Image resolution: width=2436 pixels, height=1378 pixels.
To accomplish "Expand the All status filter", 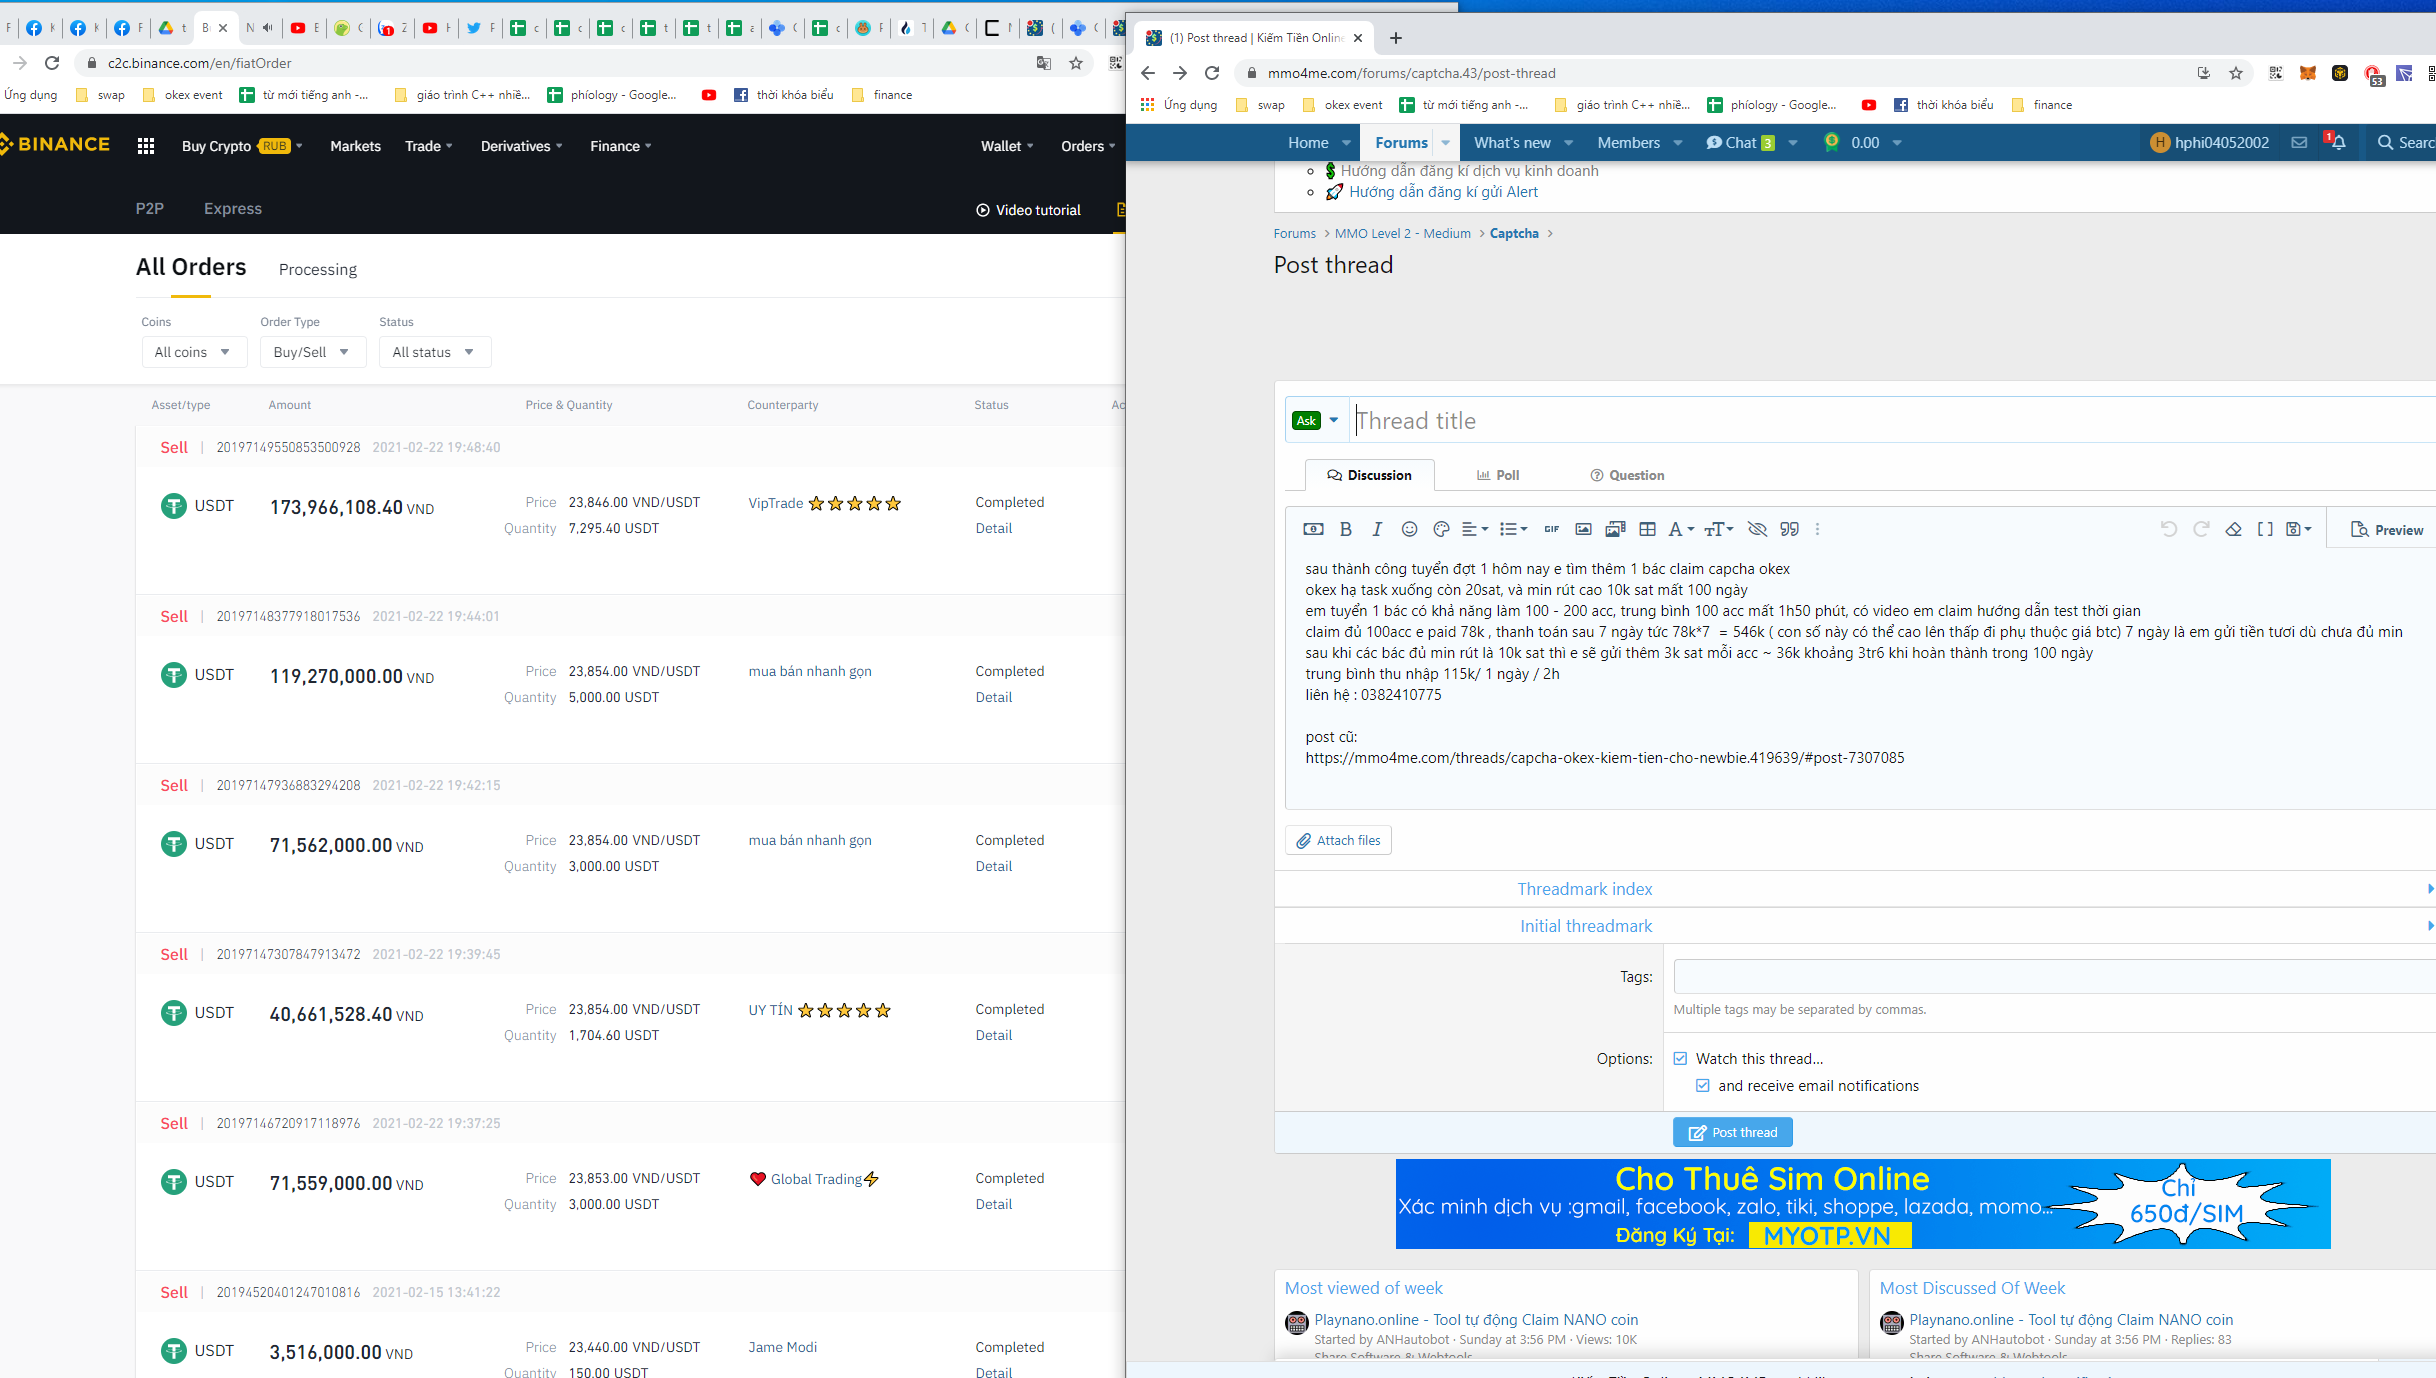I will click(x=434, y=352).
